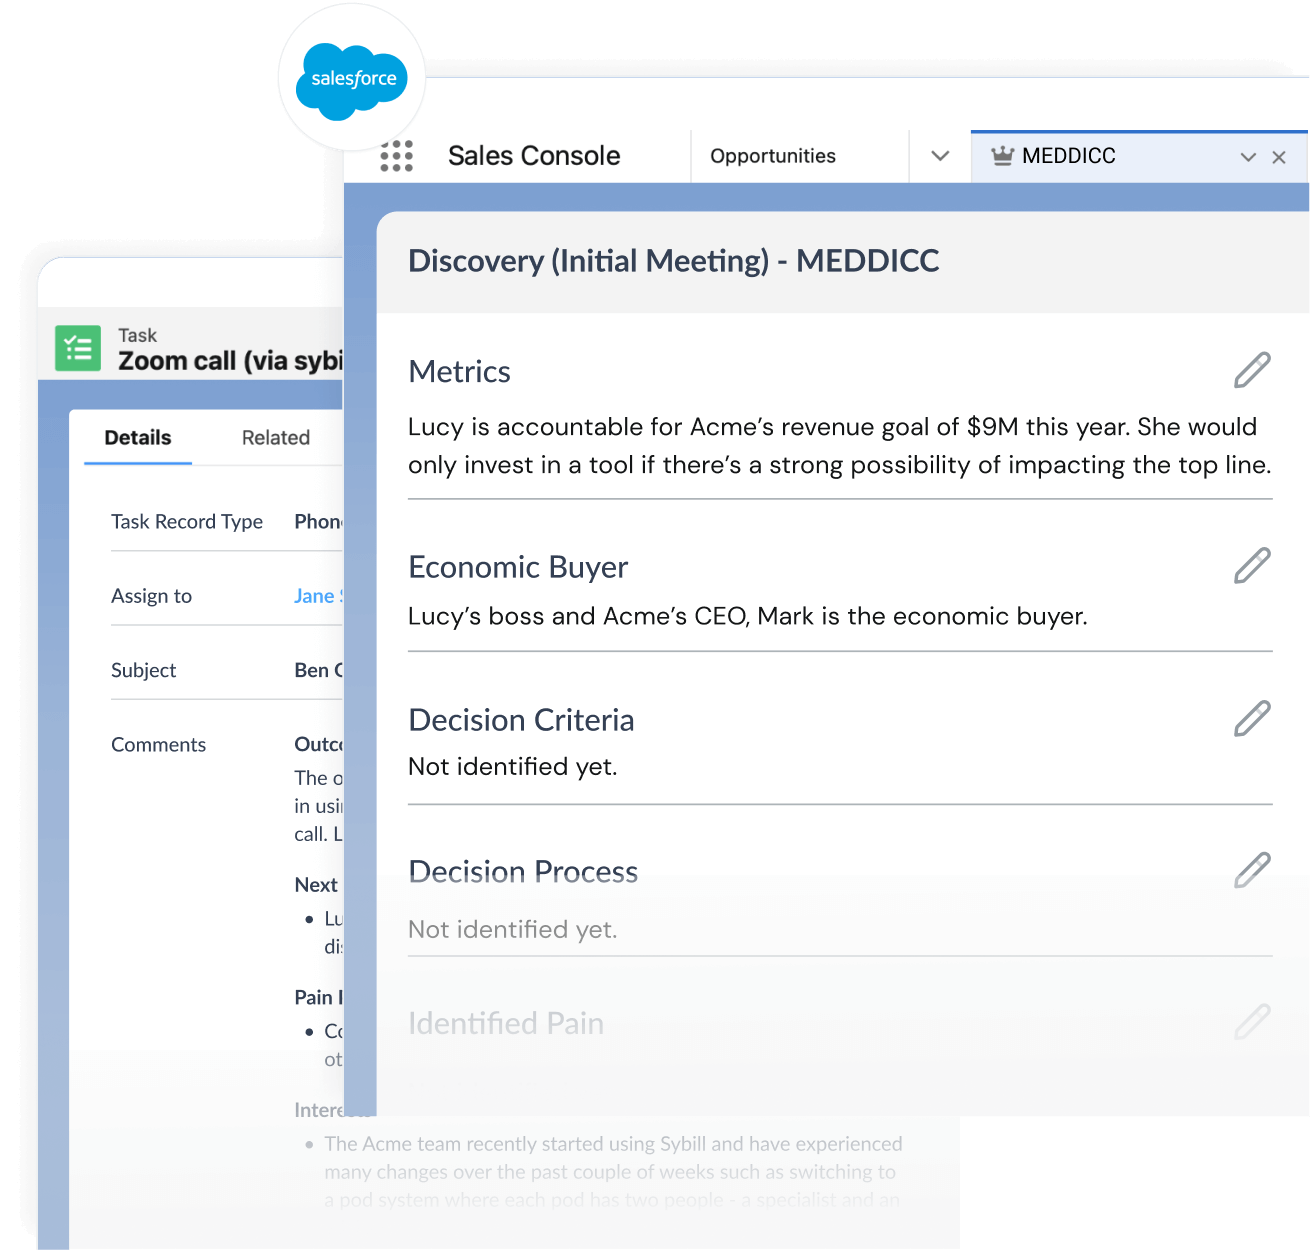The image size is (1314, 1256).
Task: Click the Discovery (Initial Meeting) - MEDDICC heading
Action: (x=673, y=261)
